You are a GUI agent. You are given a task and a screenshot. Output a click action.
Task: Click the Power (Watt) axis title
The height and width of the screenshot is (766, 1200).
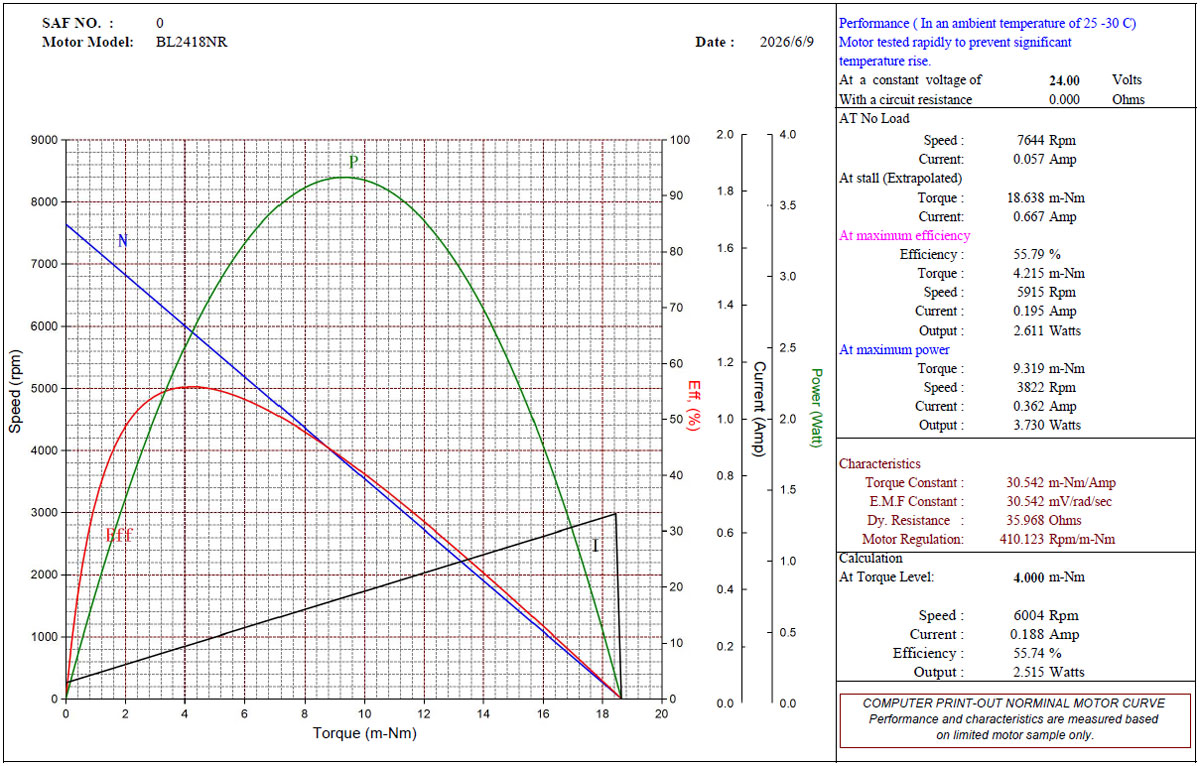click(816, 408)
